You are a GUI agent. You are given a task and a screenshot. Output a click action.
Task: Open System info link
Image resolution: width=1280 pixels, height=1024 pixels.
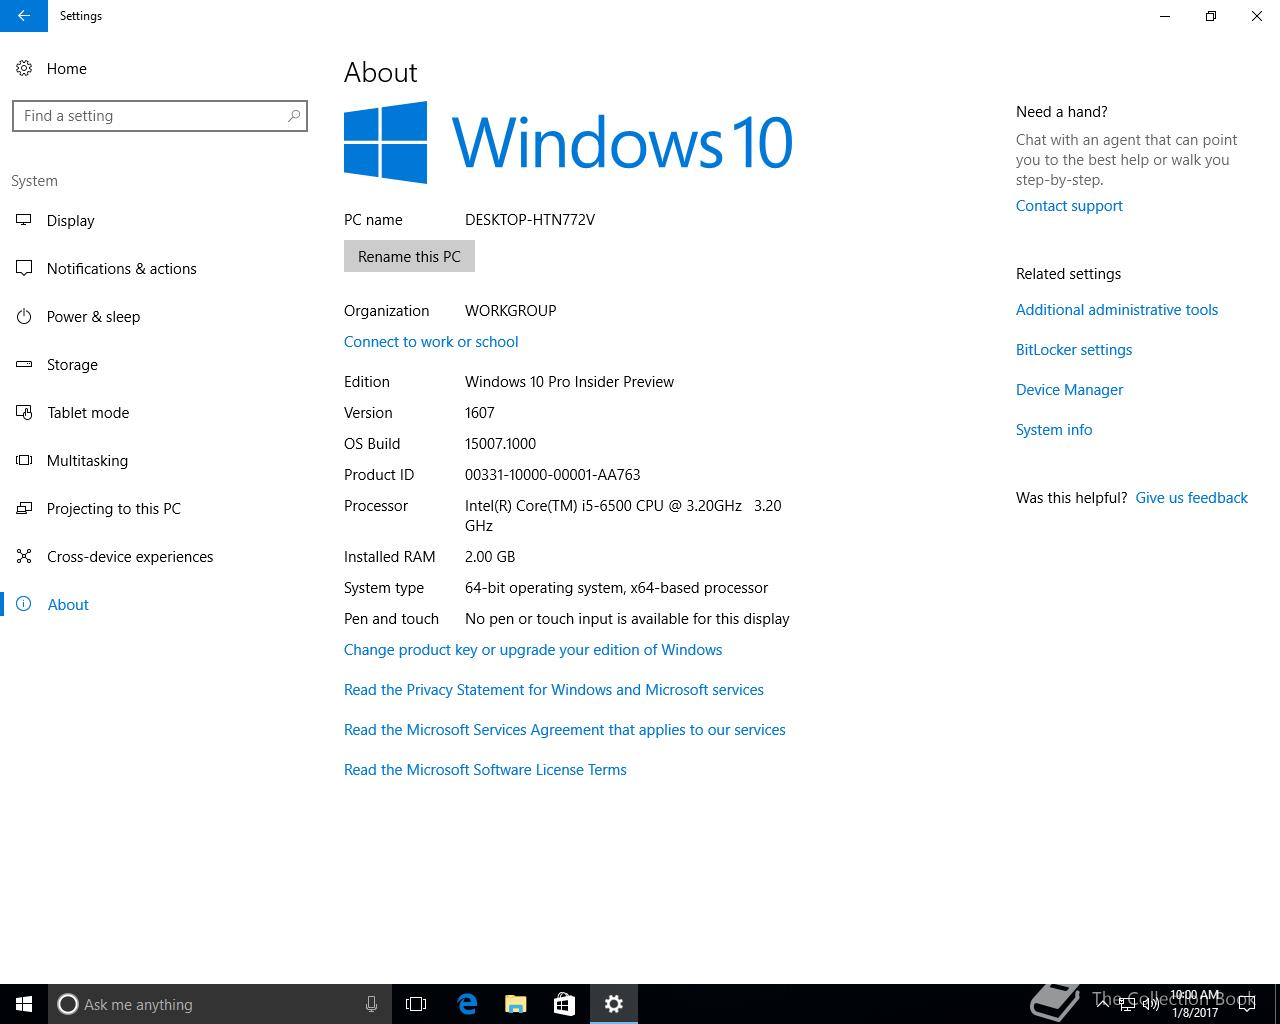[x=1054, y=429]
